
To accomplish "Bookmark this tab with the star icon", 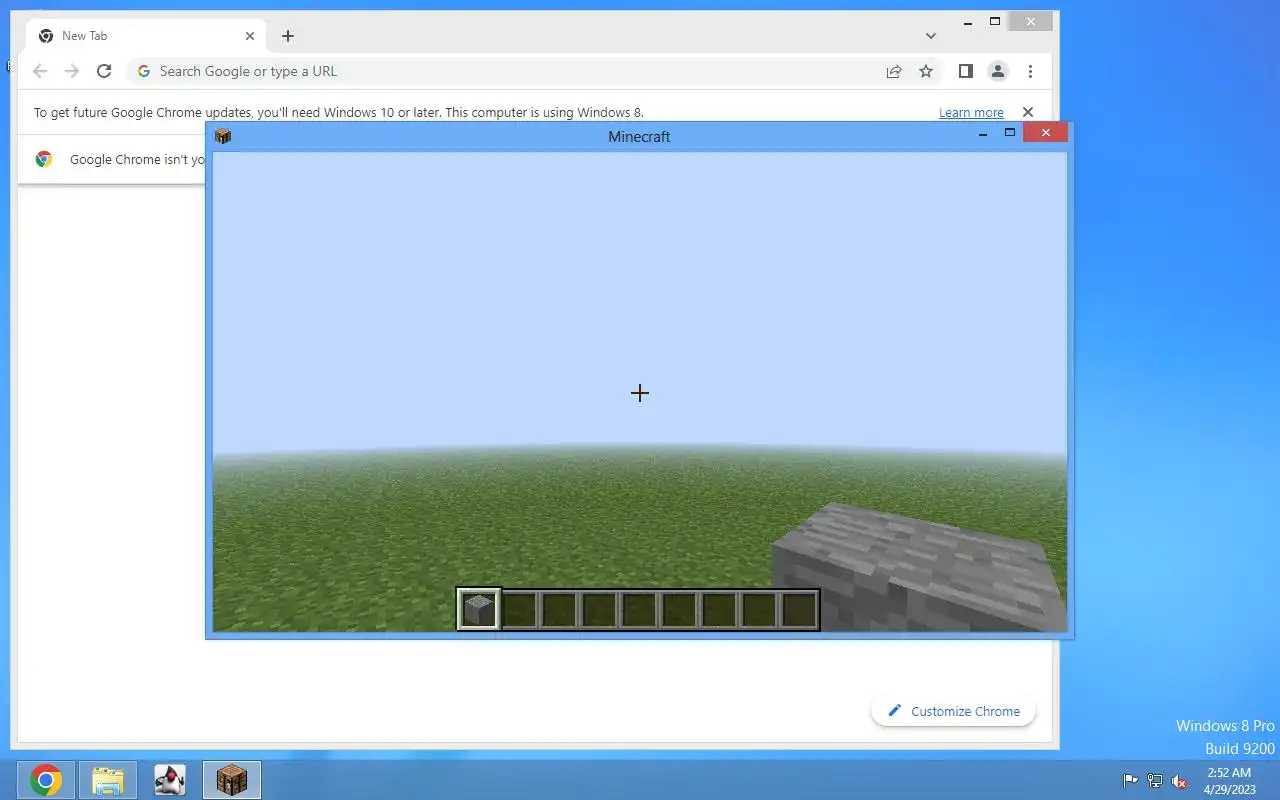I will [x=926, y=71].
